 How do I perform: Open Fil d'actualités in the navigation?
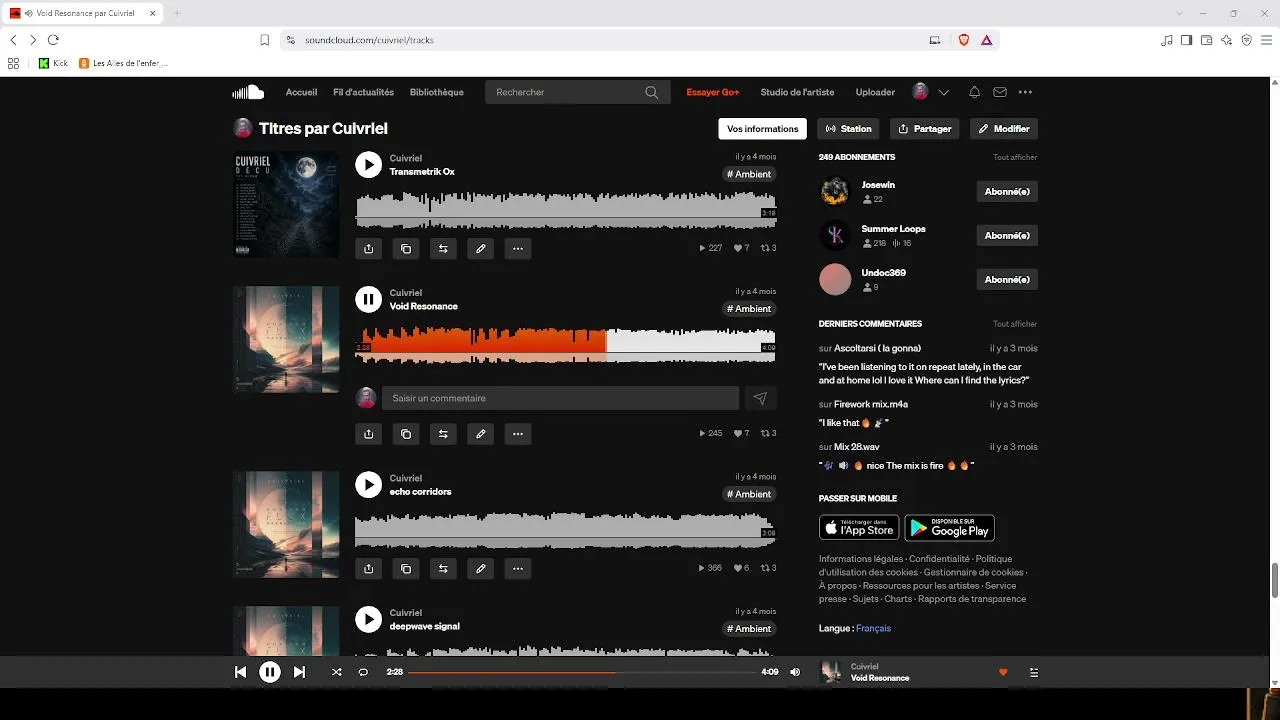tap(363, 92)
